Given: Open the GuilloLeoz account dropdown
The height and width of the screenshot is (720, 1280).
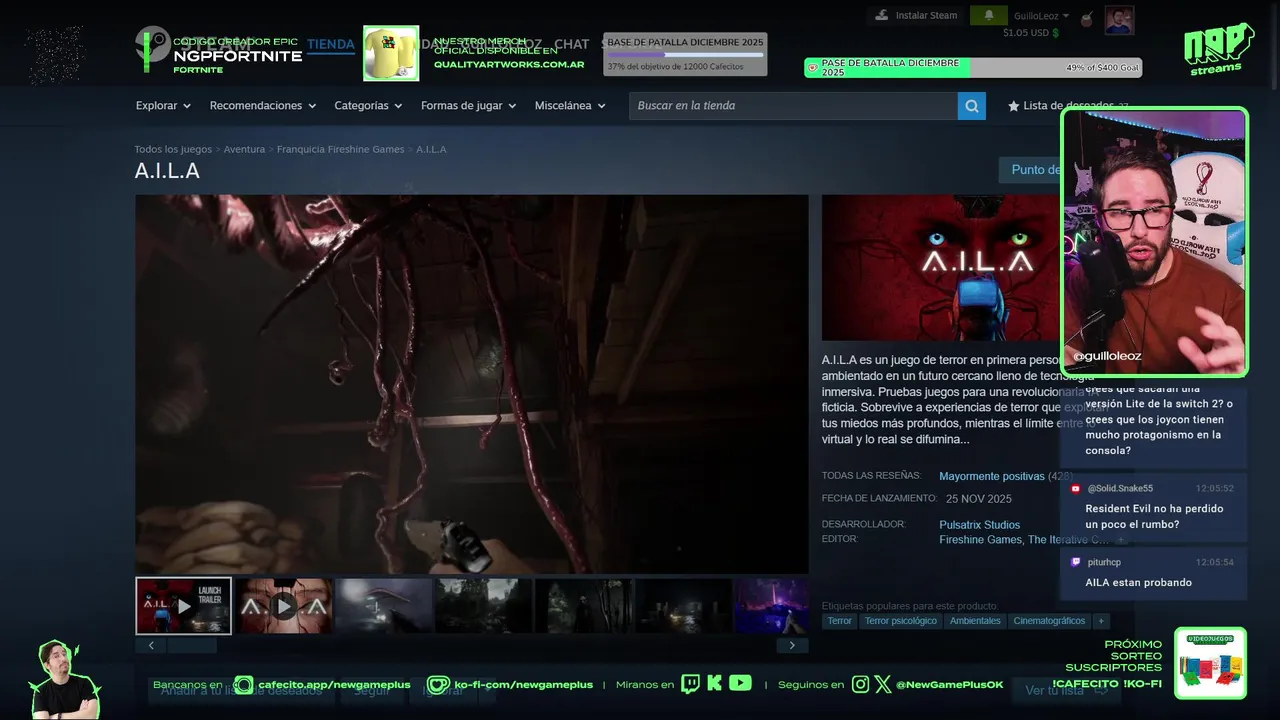Looking at the screenshot, I should 1041,16.
